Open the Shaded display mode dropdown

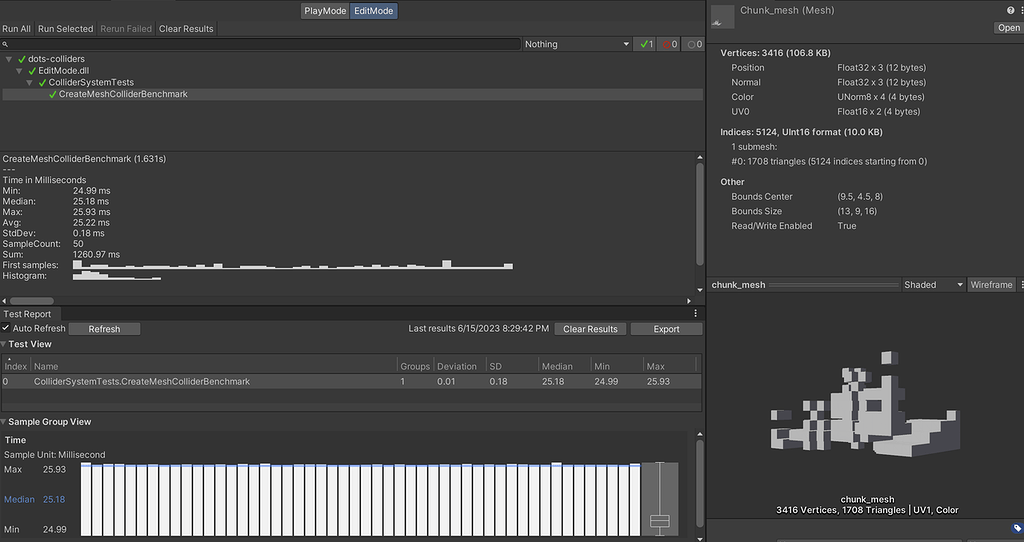click(x=932, y=285)
